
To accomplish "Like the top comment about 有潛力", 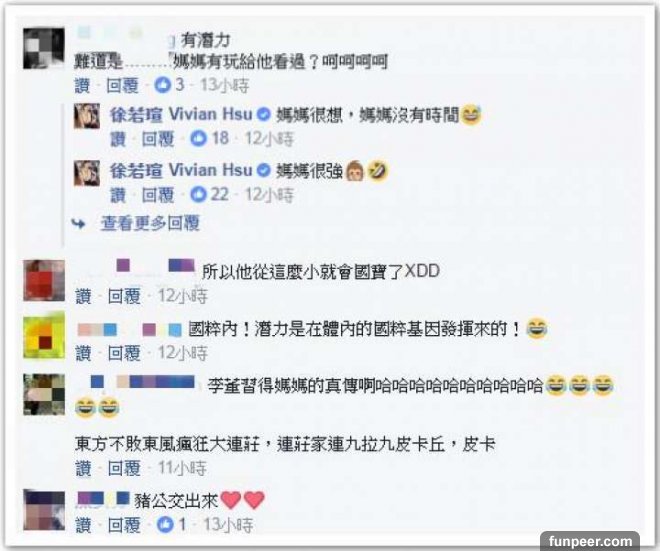I will [x=82, y=85].
